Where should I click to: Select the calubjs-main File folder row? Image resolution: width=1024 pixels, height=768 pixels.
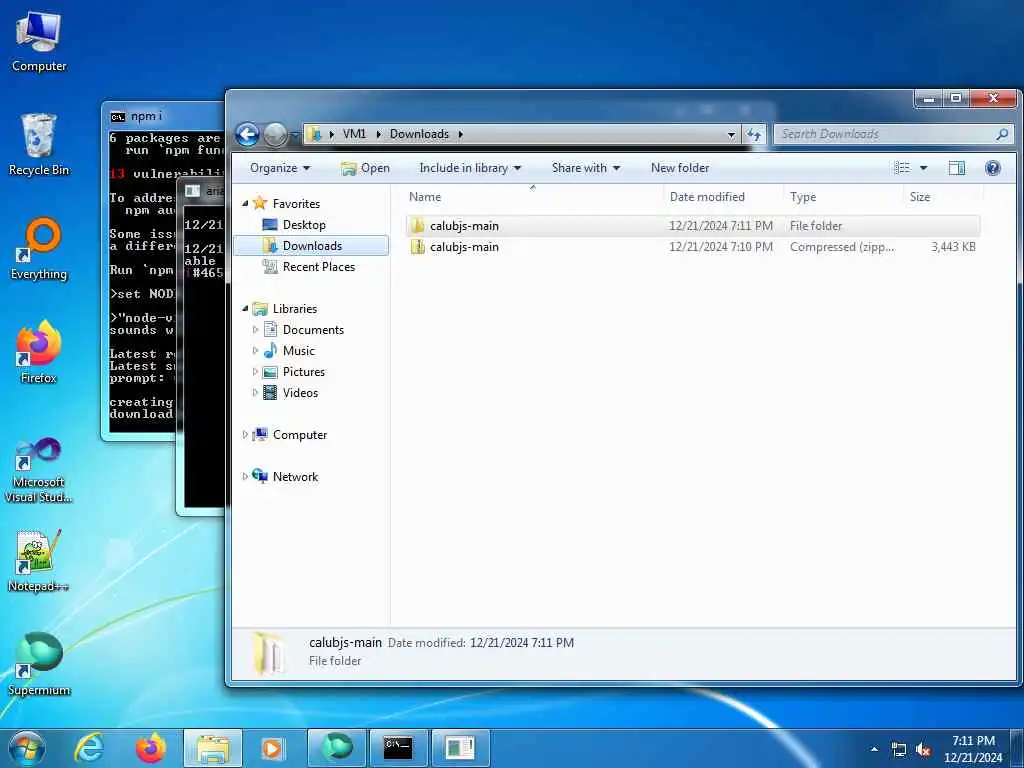click(692, 226)
